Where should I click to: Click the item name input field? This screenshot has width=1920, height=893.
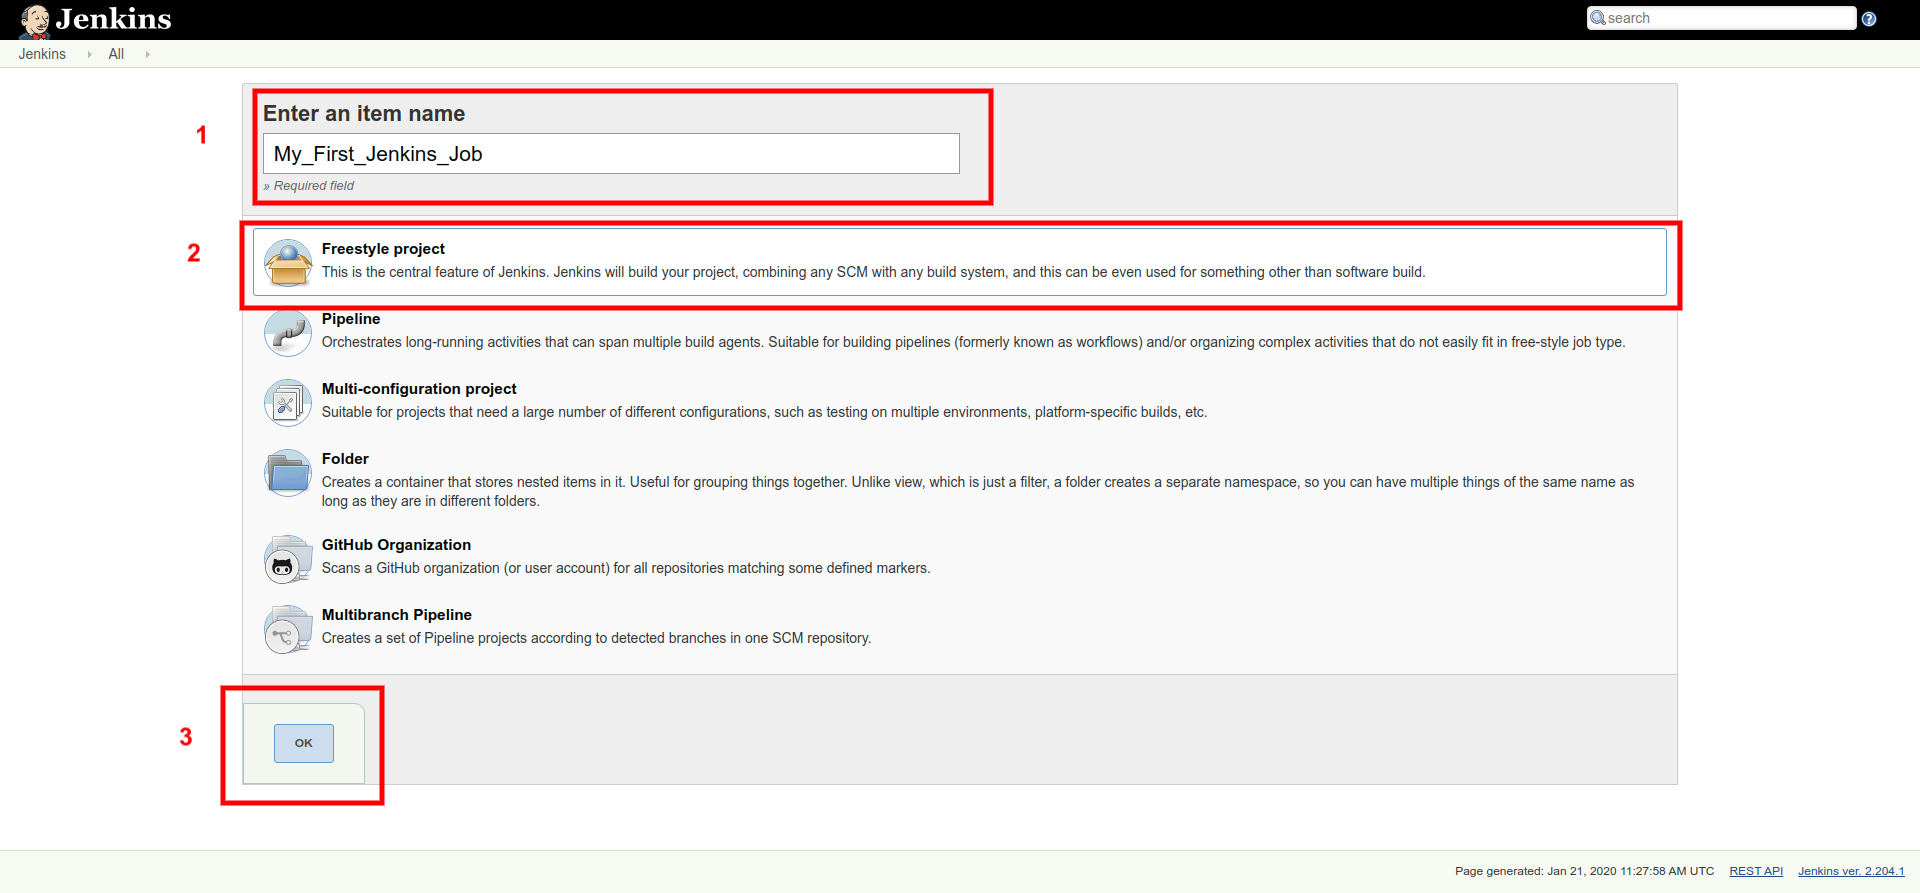coord(611,154)
